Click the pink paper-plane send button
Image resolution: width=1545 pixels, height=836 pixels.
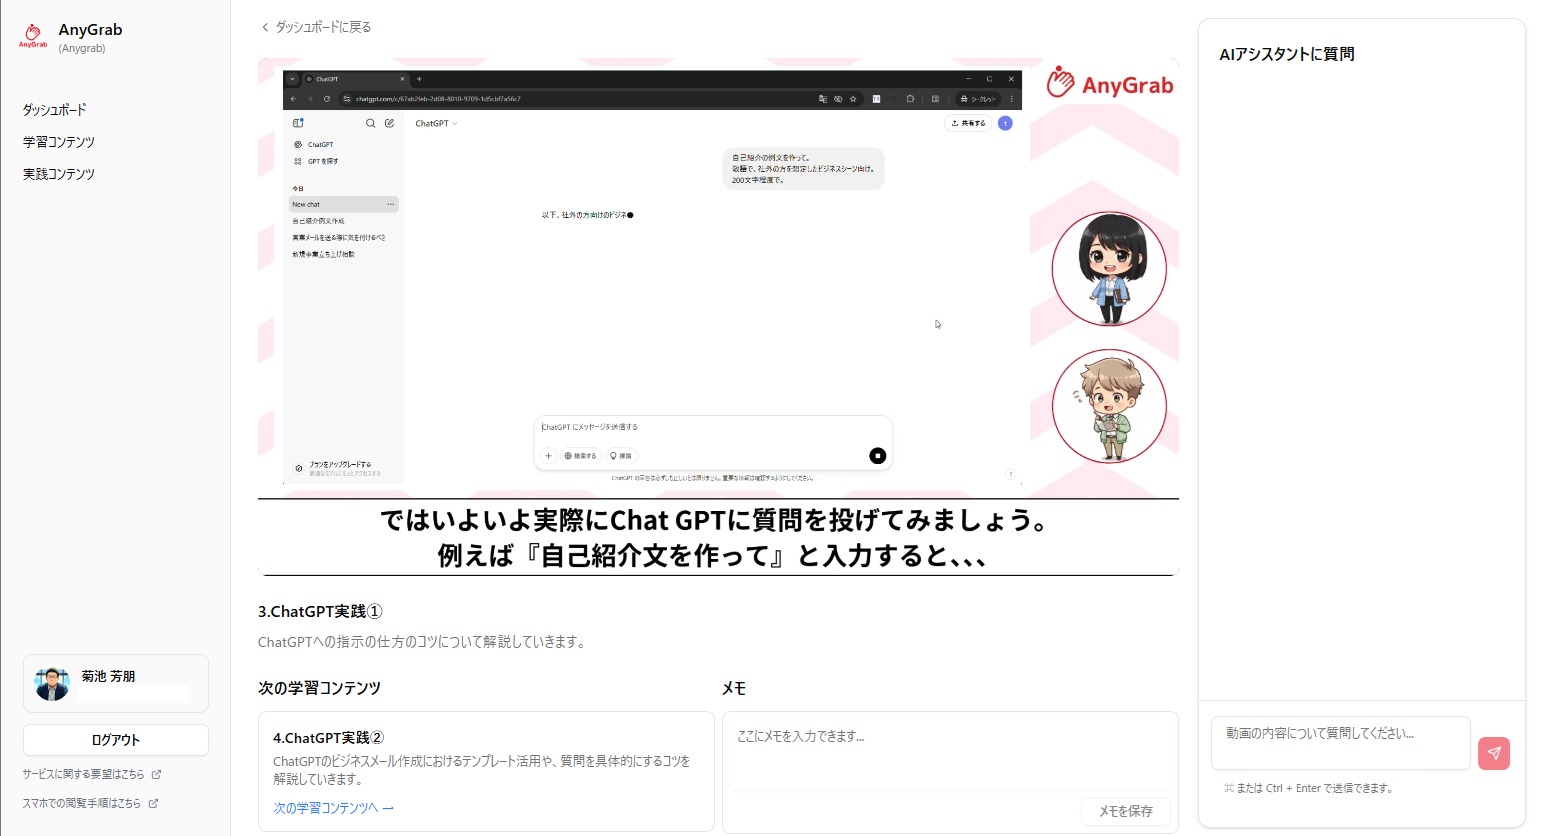pos(1494,753)
